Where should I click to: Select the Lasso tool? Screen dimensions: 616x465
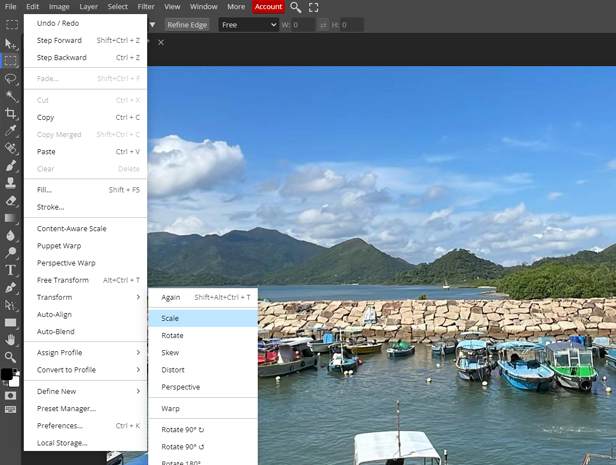click(x=10, y=78)
